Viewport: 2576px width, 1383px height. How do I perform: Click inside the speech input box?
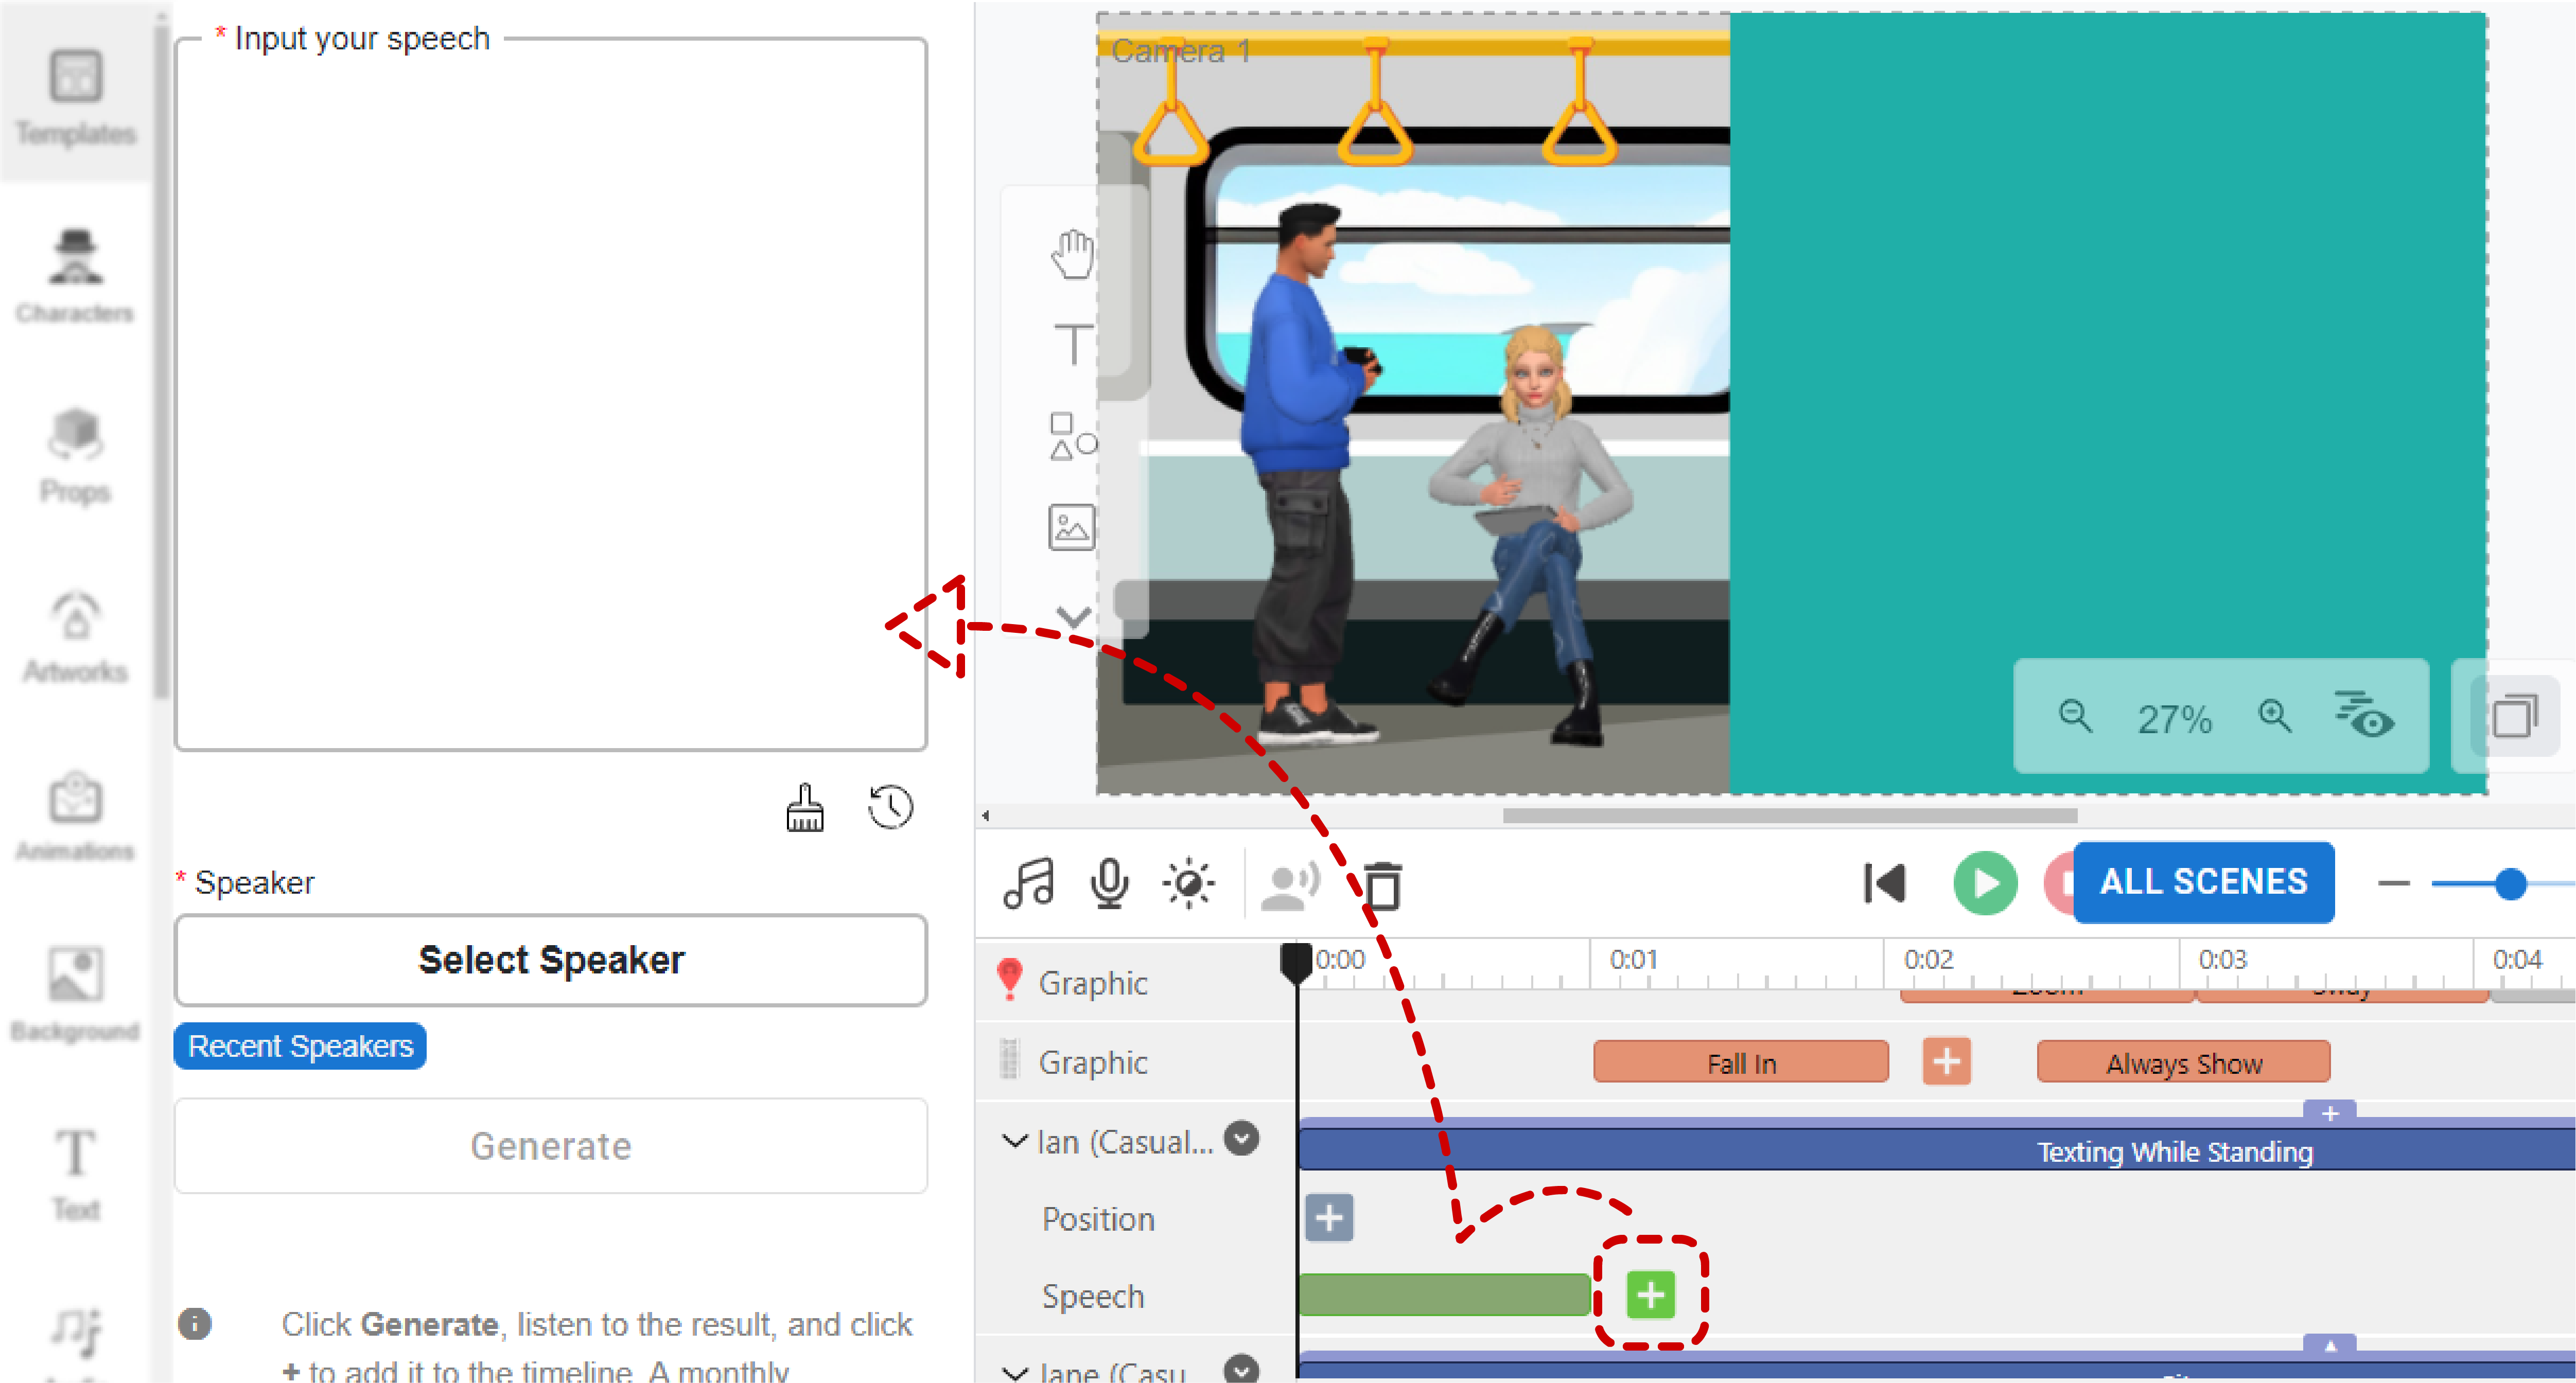pyautogui.click(x=551, y=395)
